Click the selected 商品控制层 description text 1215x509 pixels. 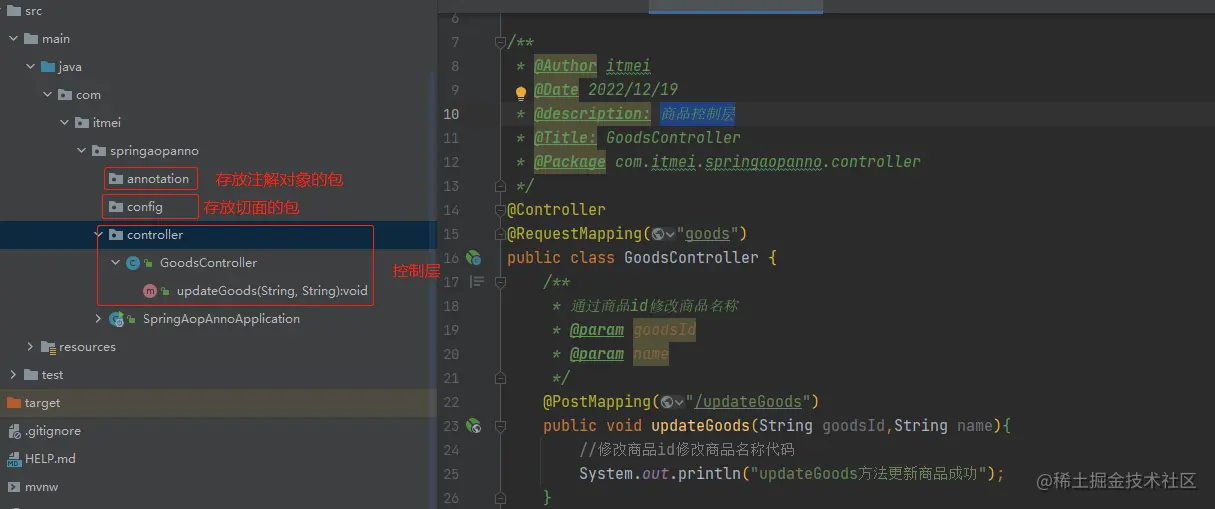(x=697, y=114)
